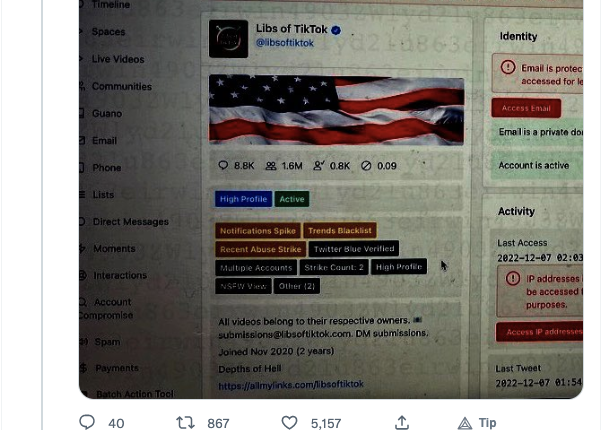Click the @libsoftiktok handle link
Viewport: 602px width, 430px height.
(x=284, y=43)
